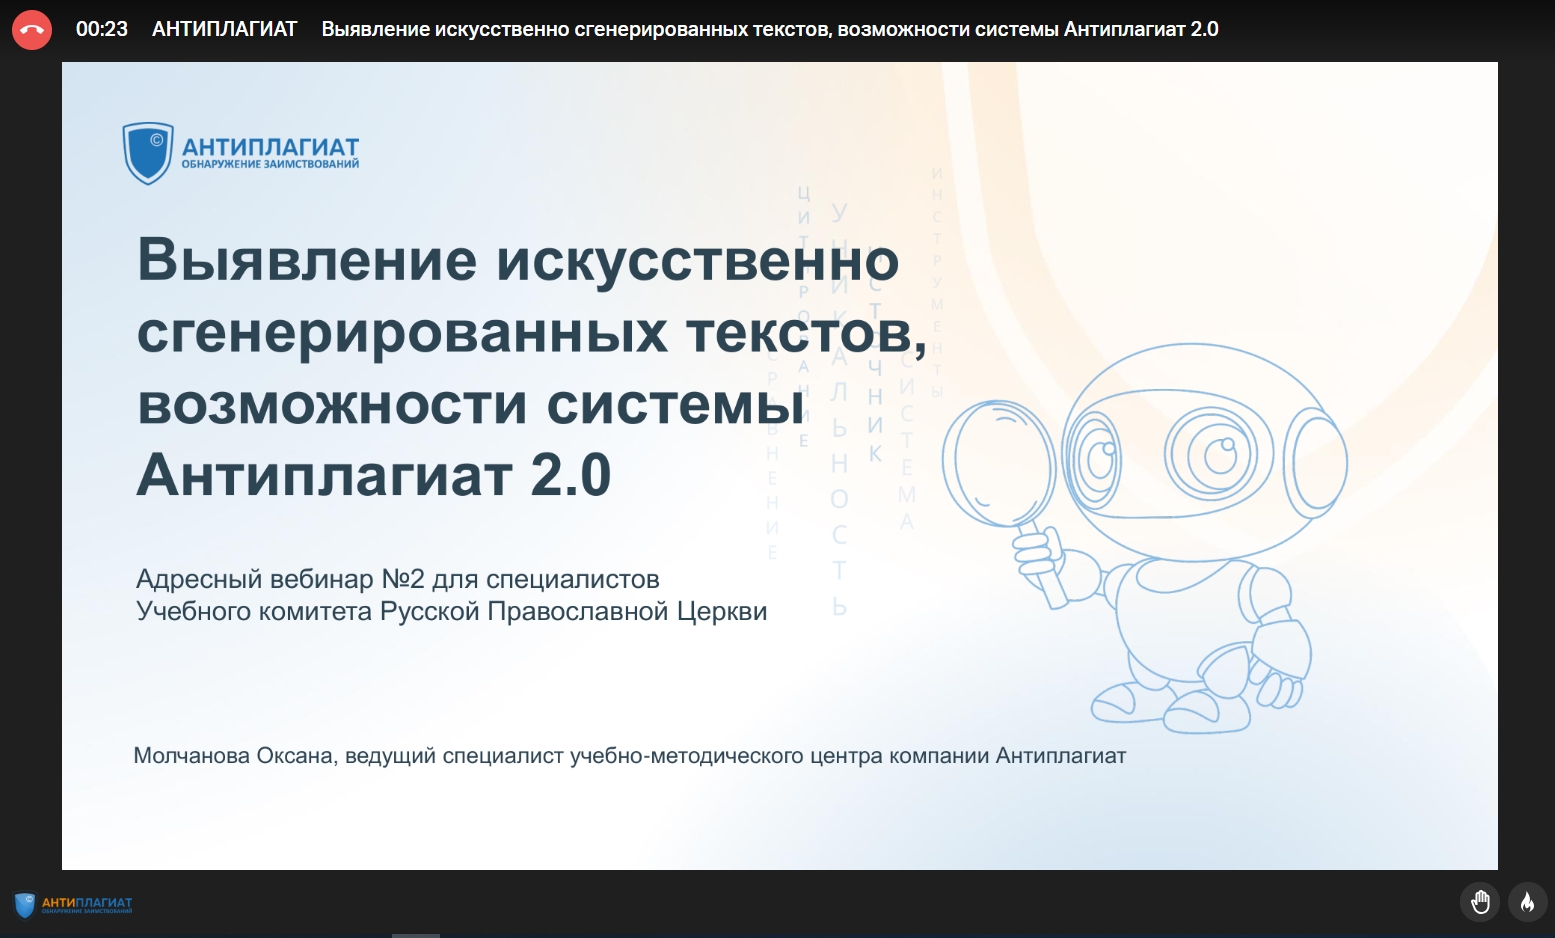Click the large slide heading 'Выявление искусственно'
The height and width of the screenshot is (938, 1555).
518,260
